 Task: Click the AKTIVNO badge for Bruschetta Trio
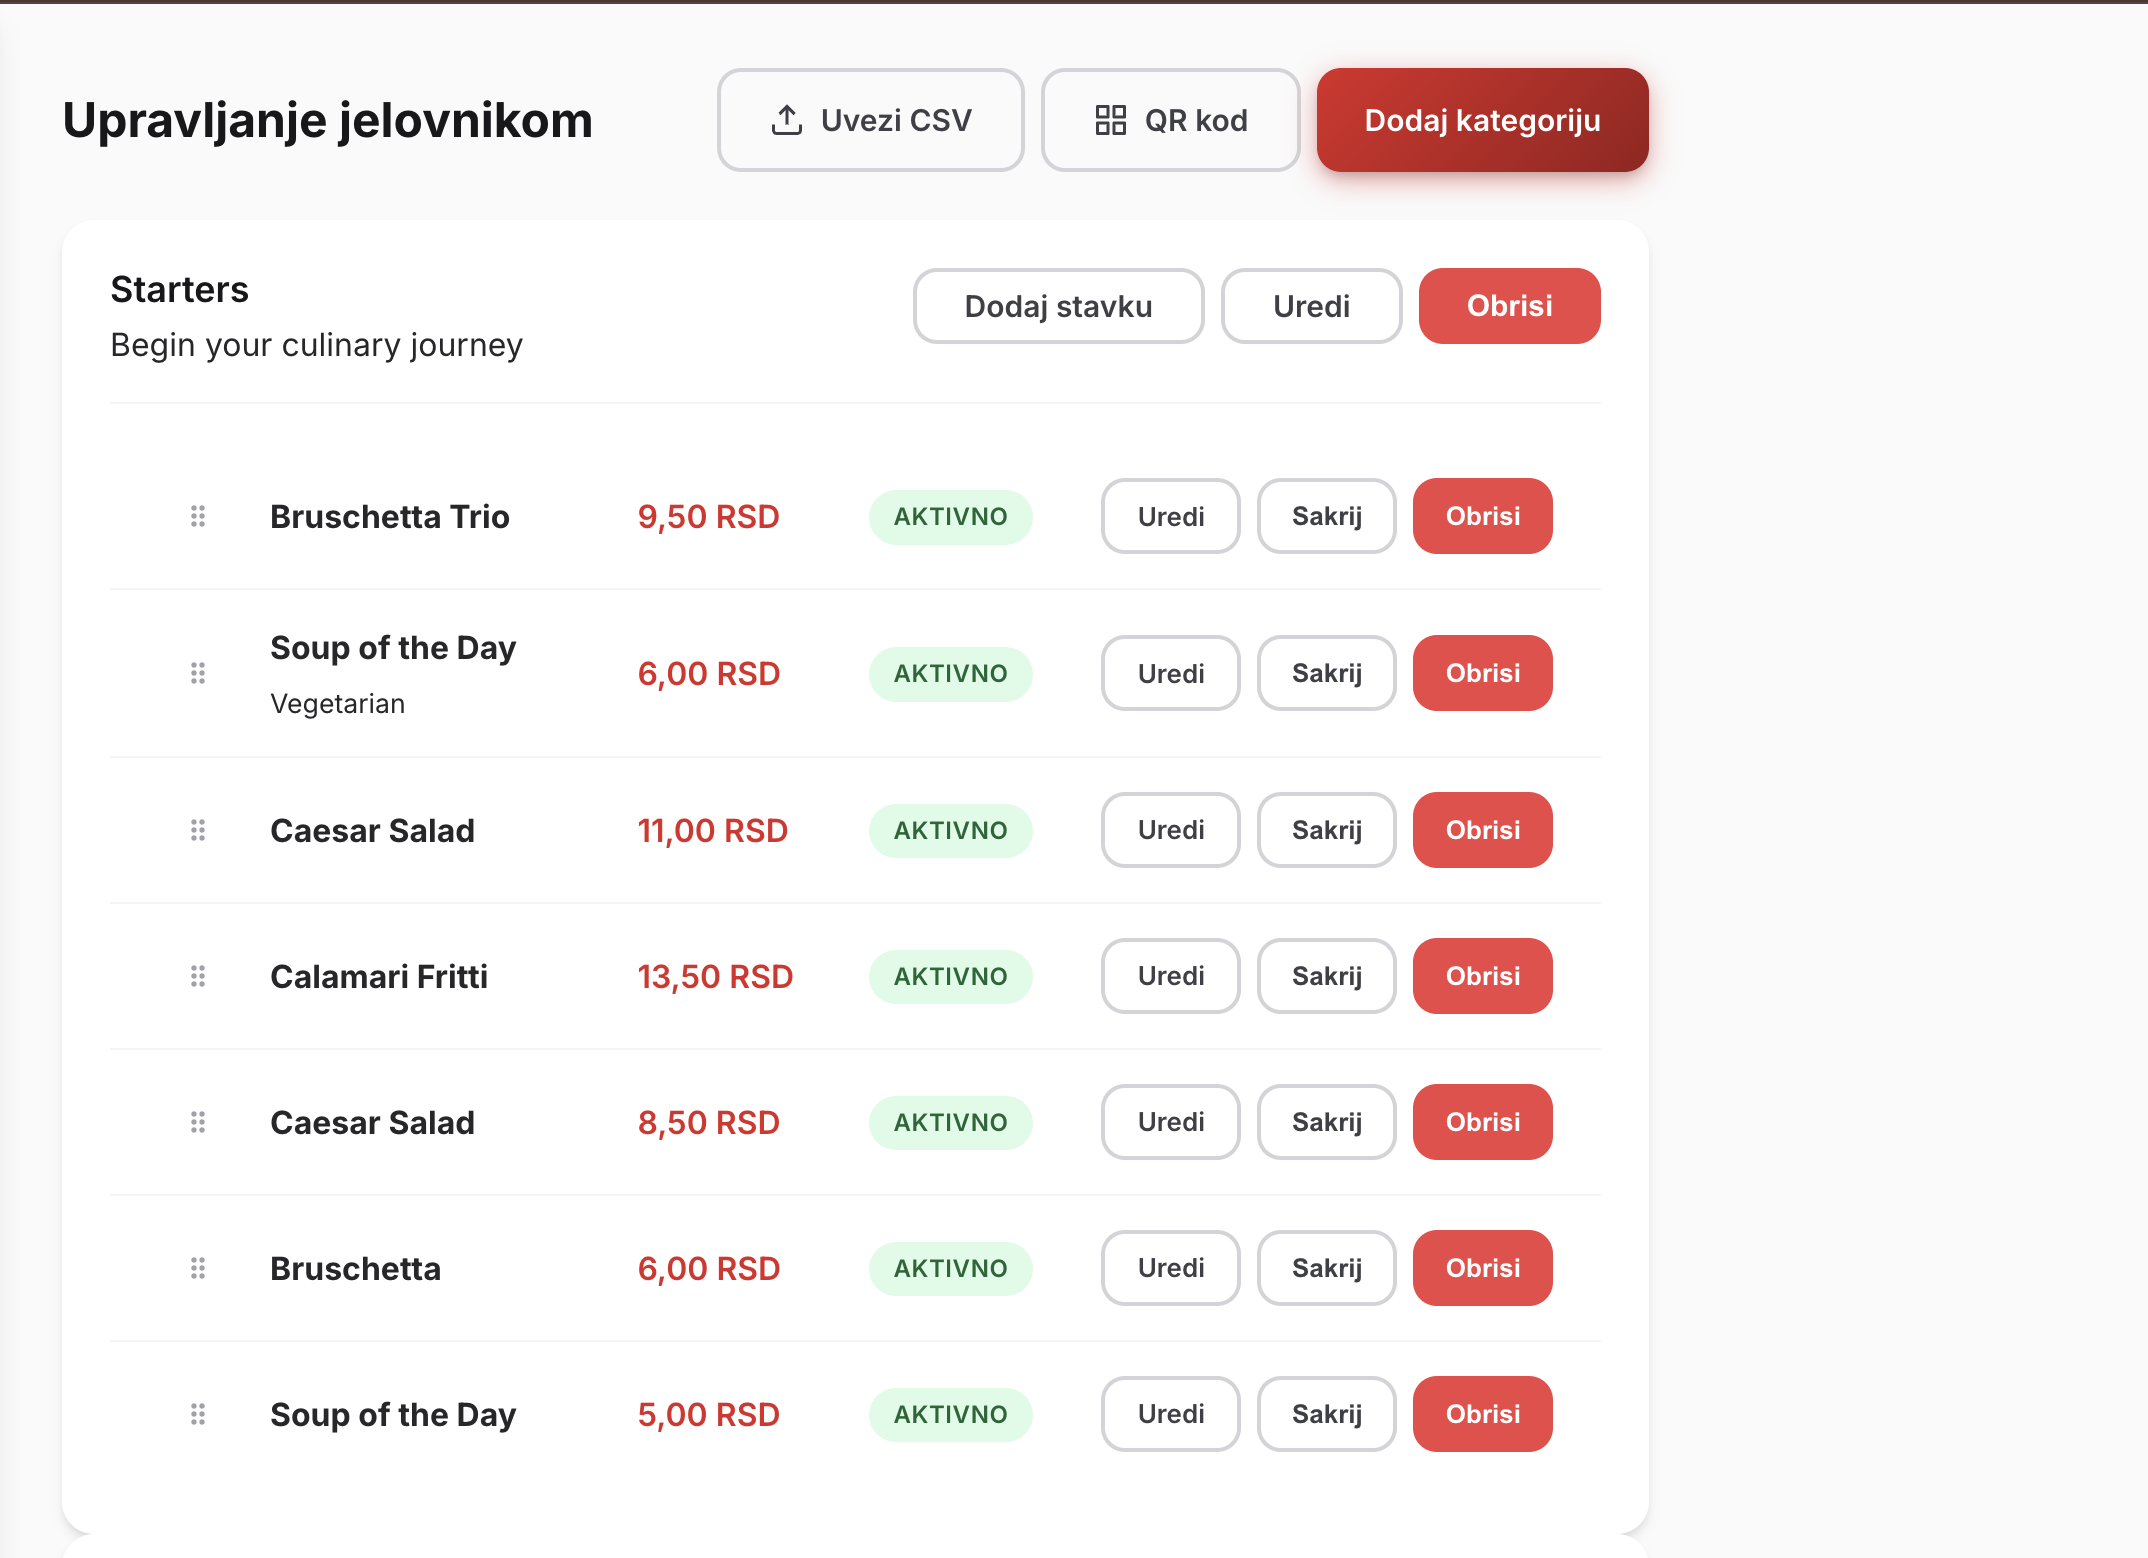pyautogui.click(x=950, y=517)
